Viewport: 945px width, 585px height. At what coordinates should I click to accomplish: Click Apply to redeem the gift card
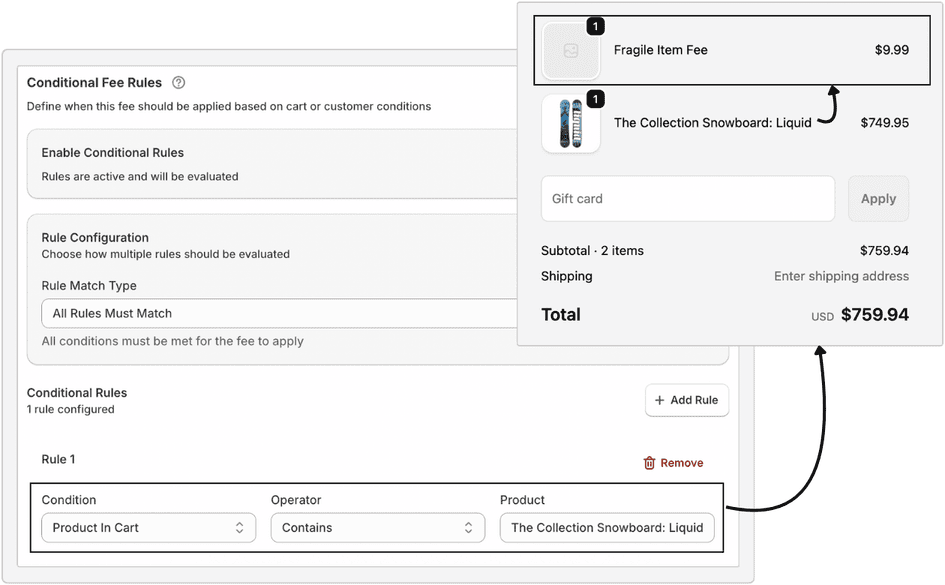point(878,198)
